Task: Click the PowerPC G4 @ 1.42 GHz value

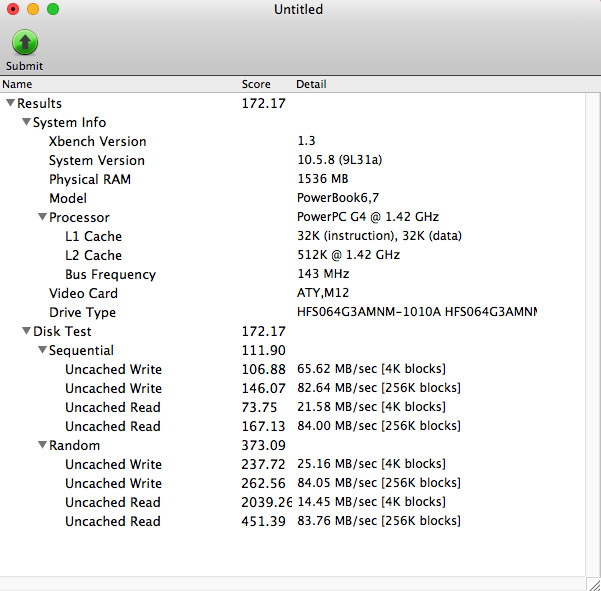Action: (x=368, y=217)
